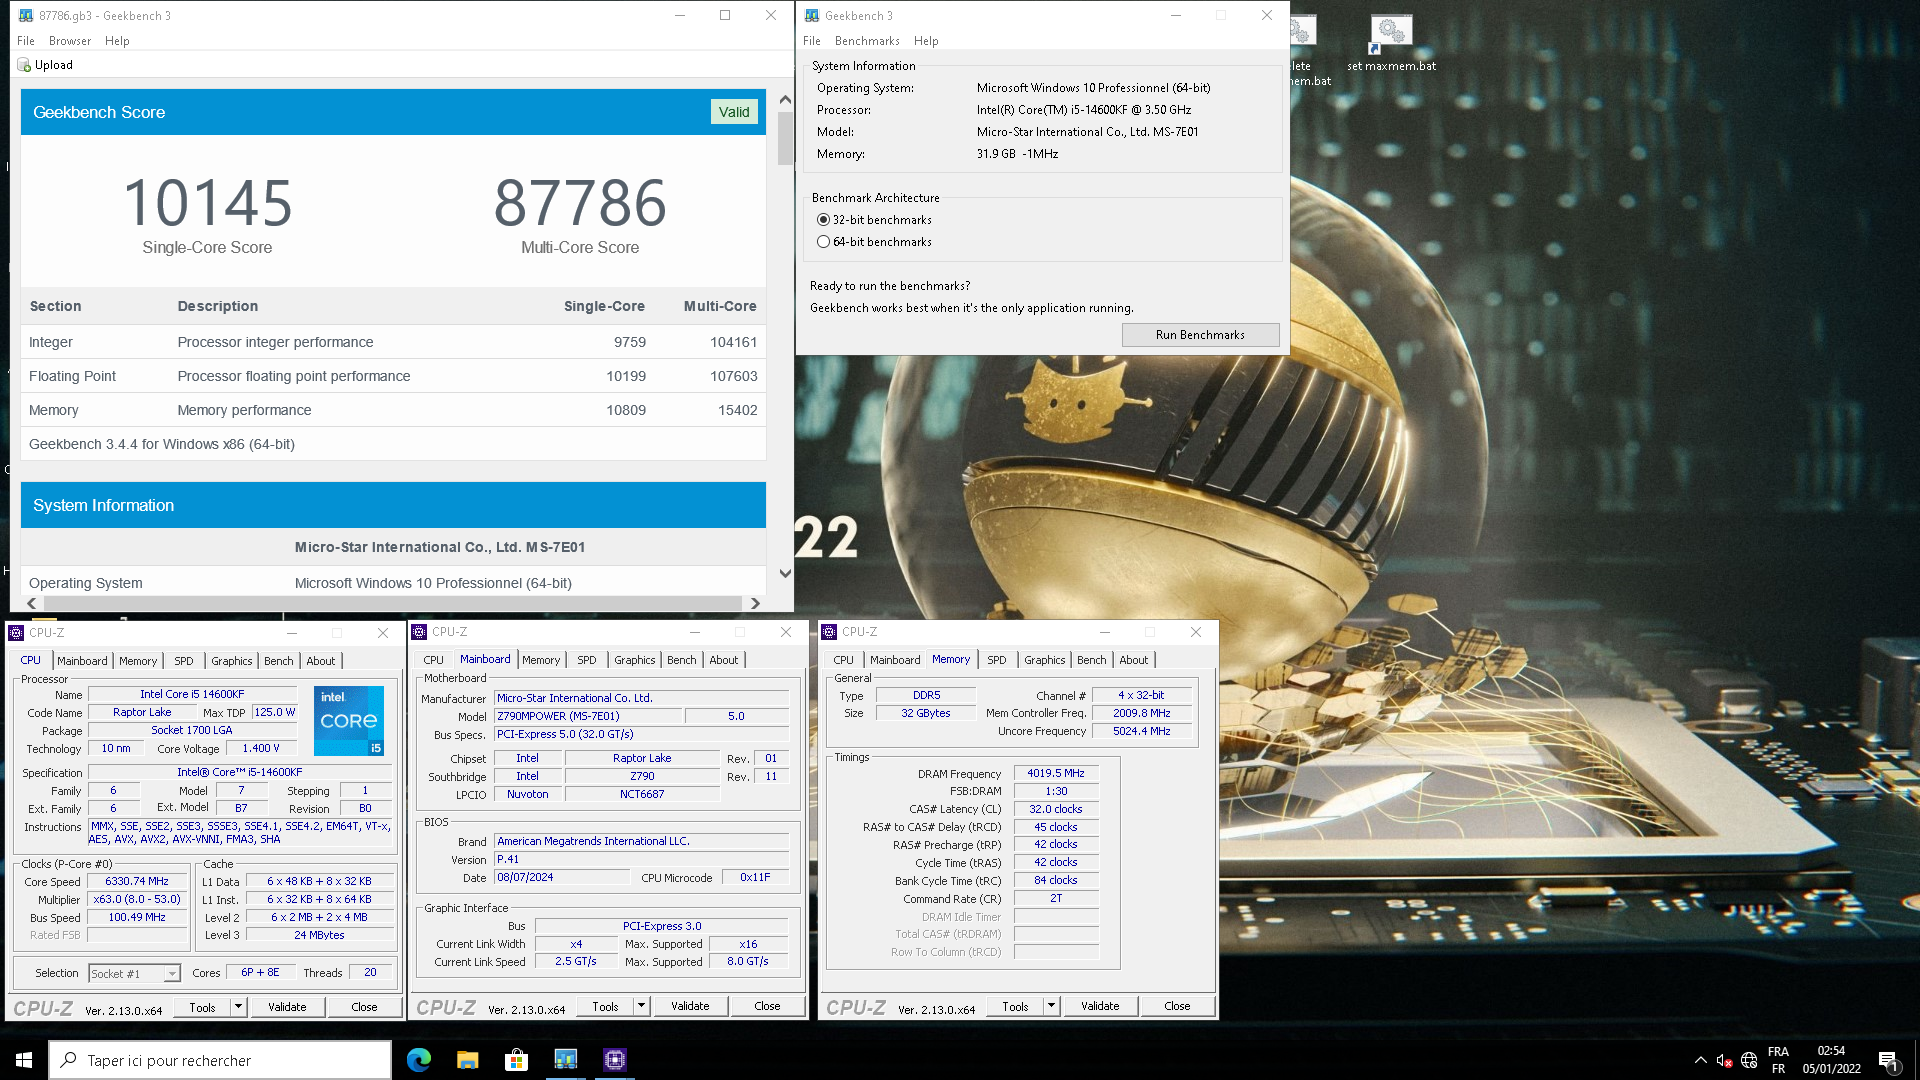Click the Run Benchmarks button
Screen dimensions: 1920x1080
[1200, 335]
